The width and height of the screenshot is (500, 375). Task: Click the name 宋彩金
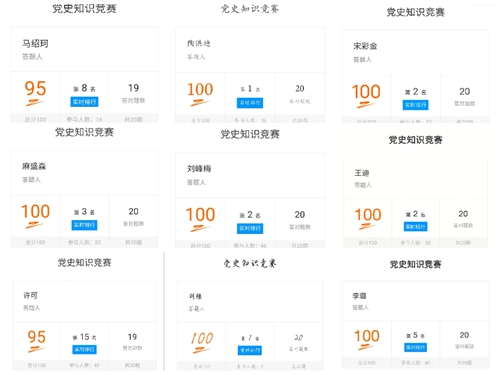(x=365, y=46)
